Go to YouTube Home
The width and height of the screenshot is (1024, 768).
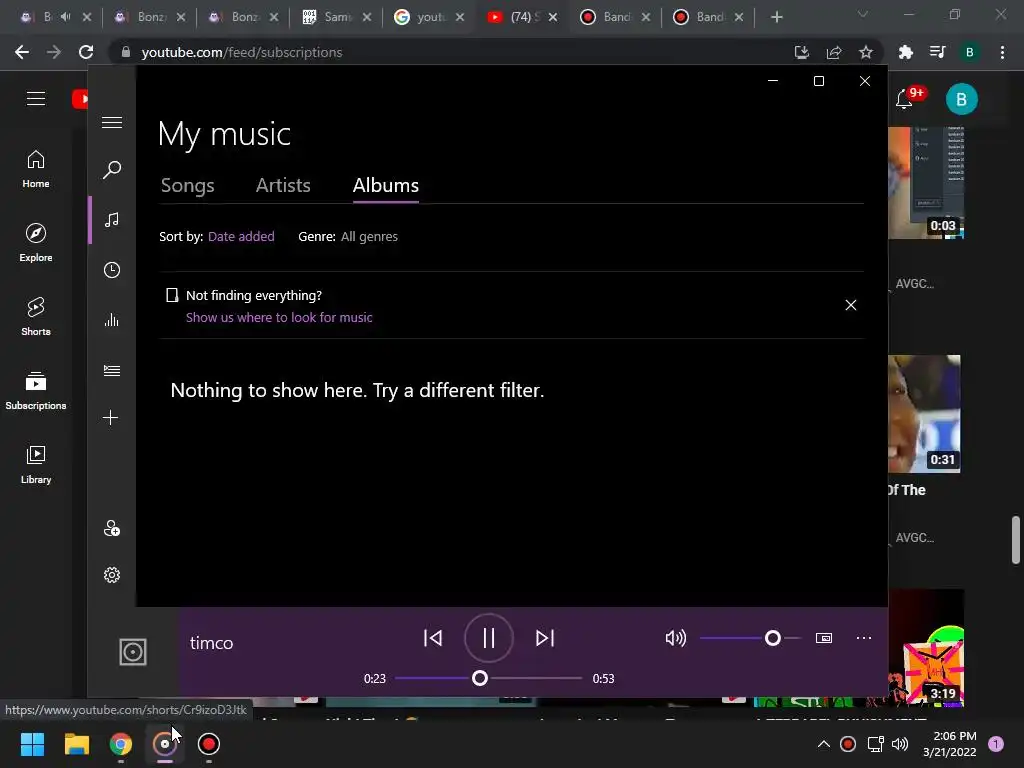pyautogui.click(x=36, y=168)
